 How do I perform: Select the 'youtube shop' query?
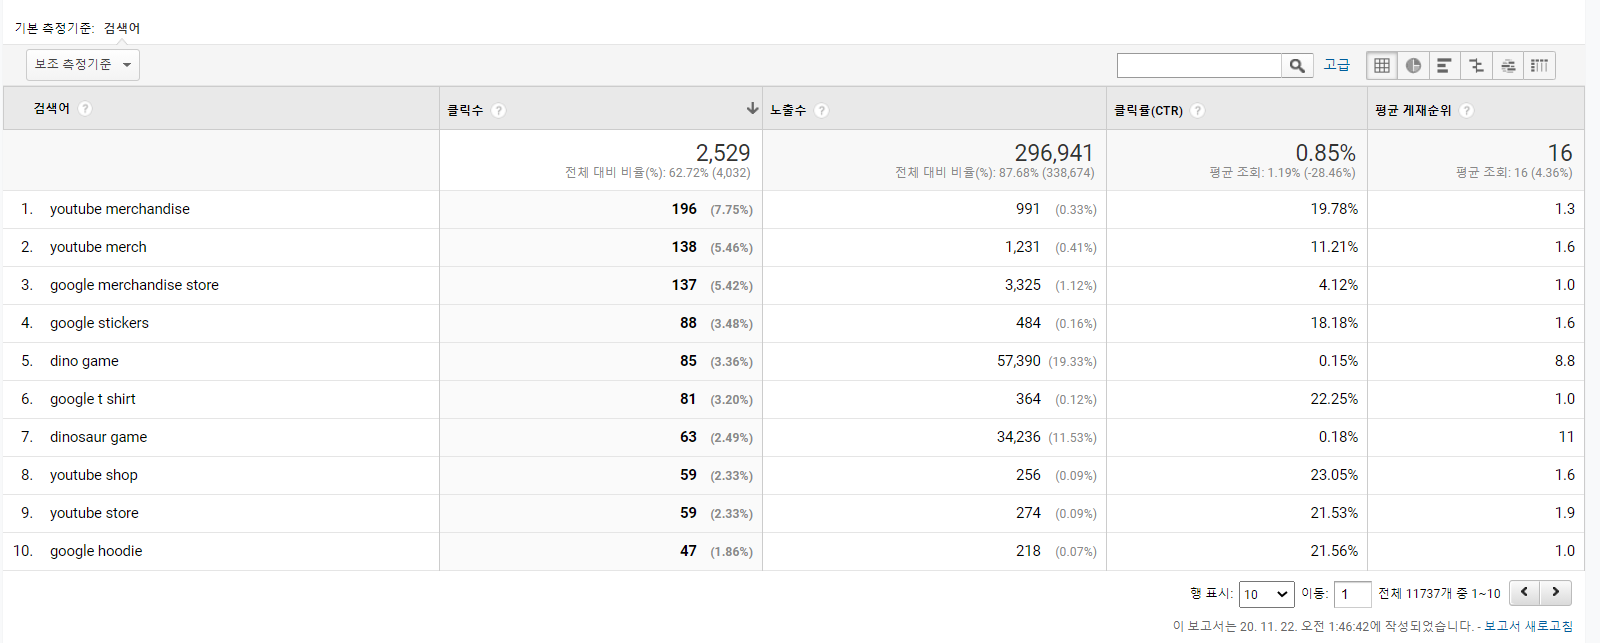[x=94, y=475]
